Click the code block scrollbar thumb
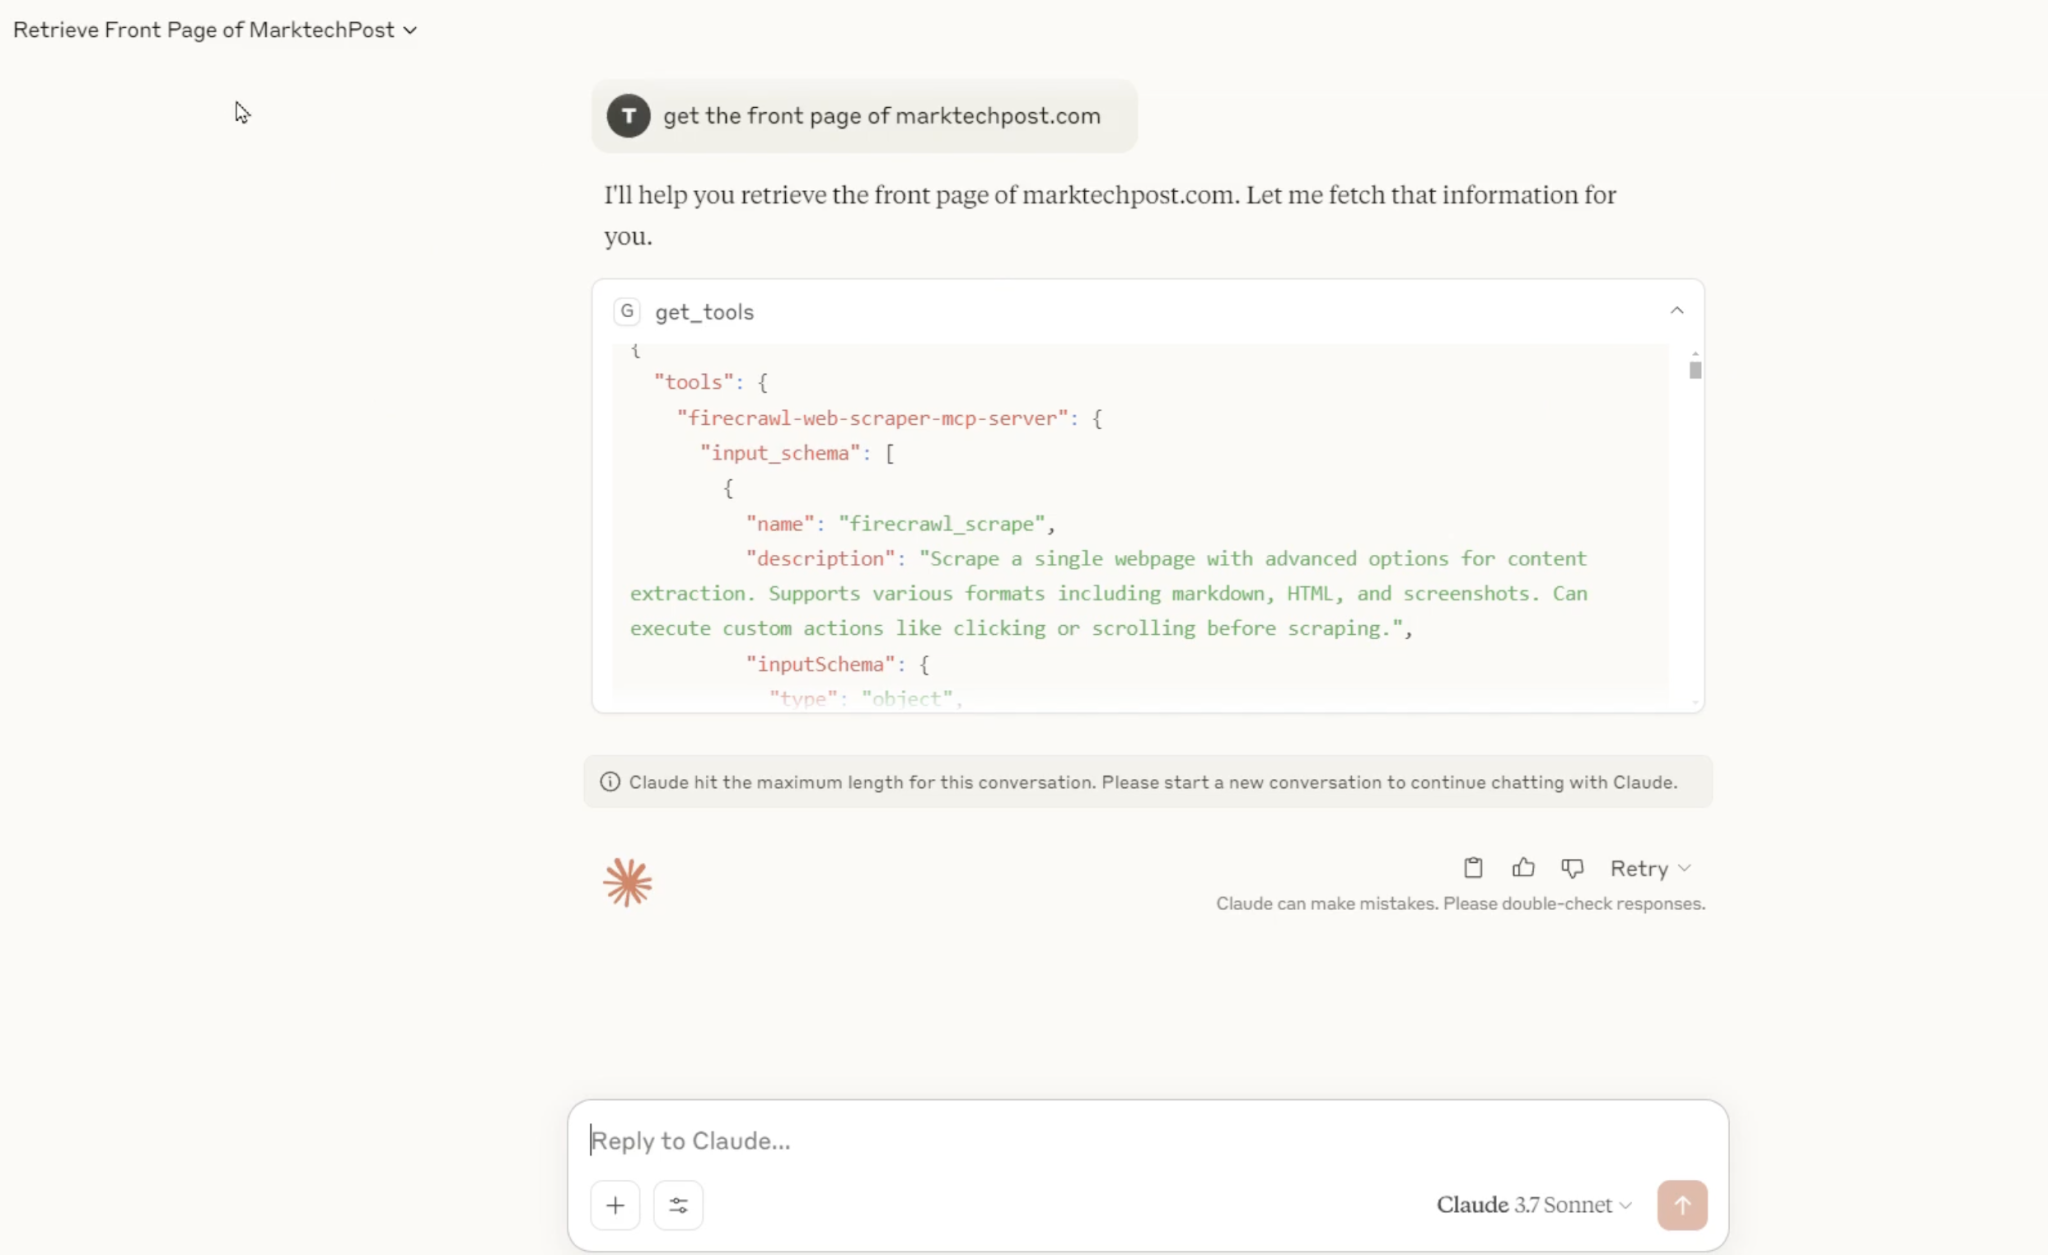The height and width of the screenshot is (1255, 2048). click(x=1695, y=370)
